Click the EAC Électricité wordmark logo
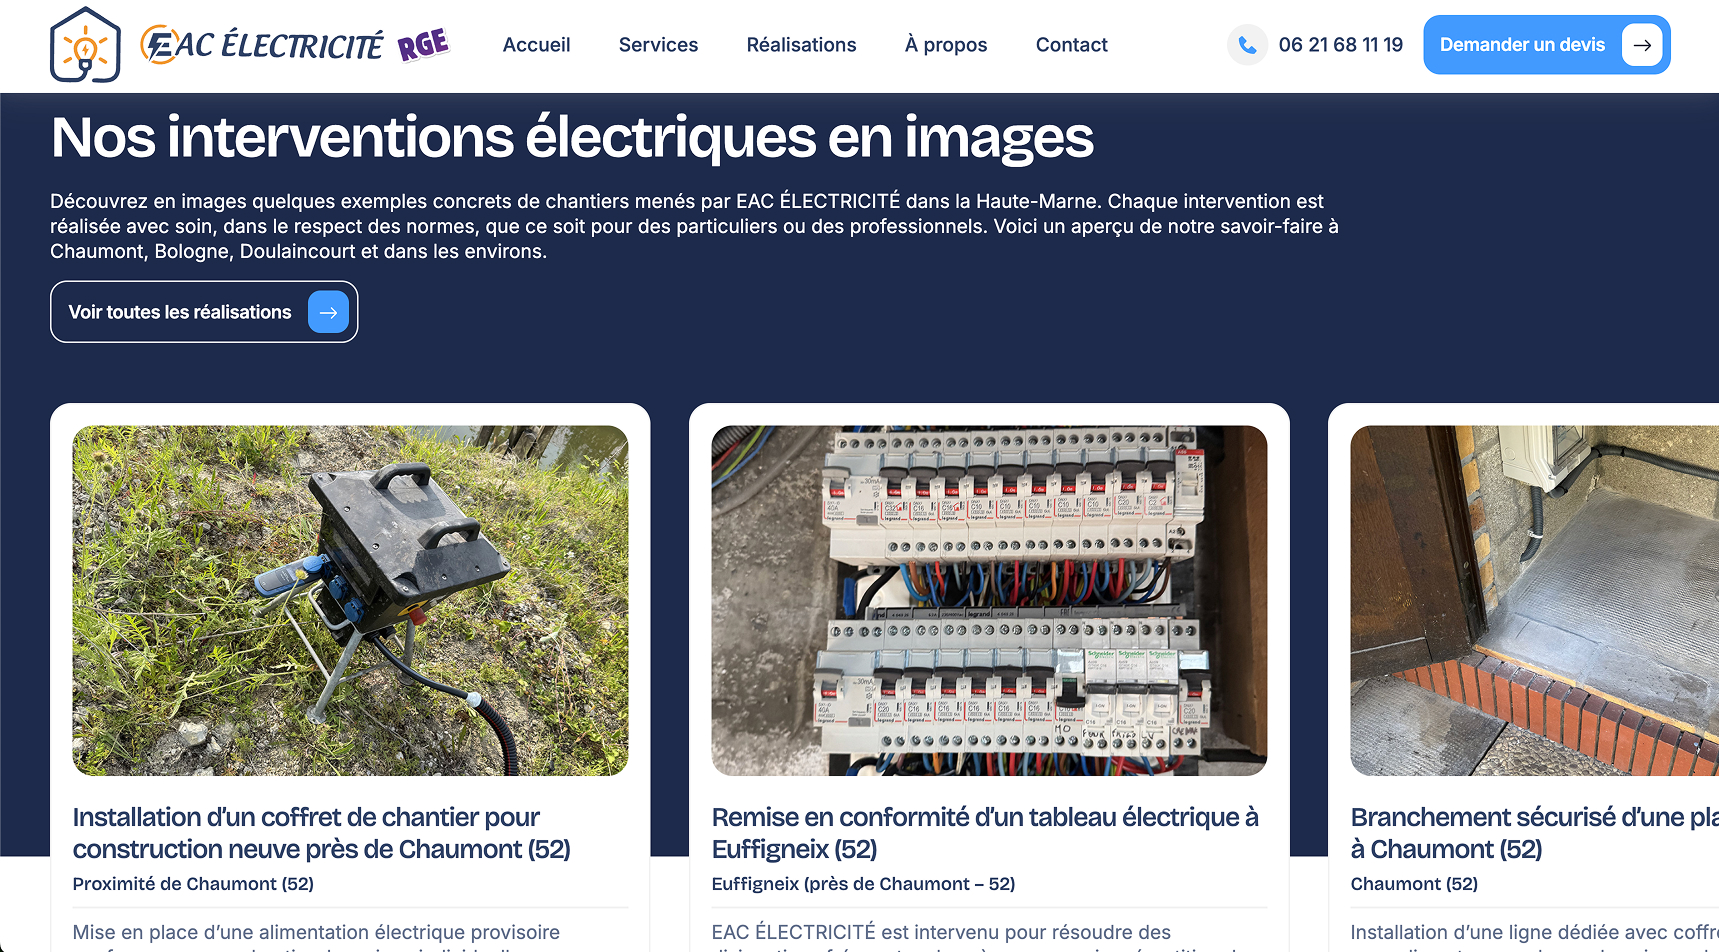This screenshot has width=1719, height=952. 261,45
